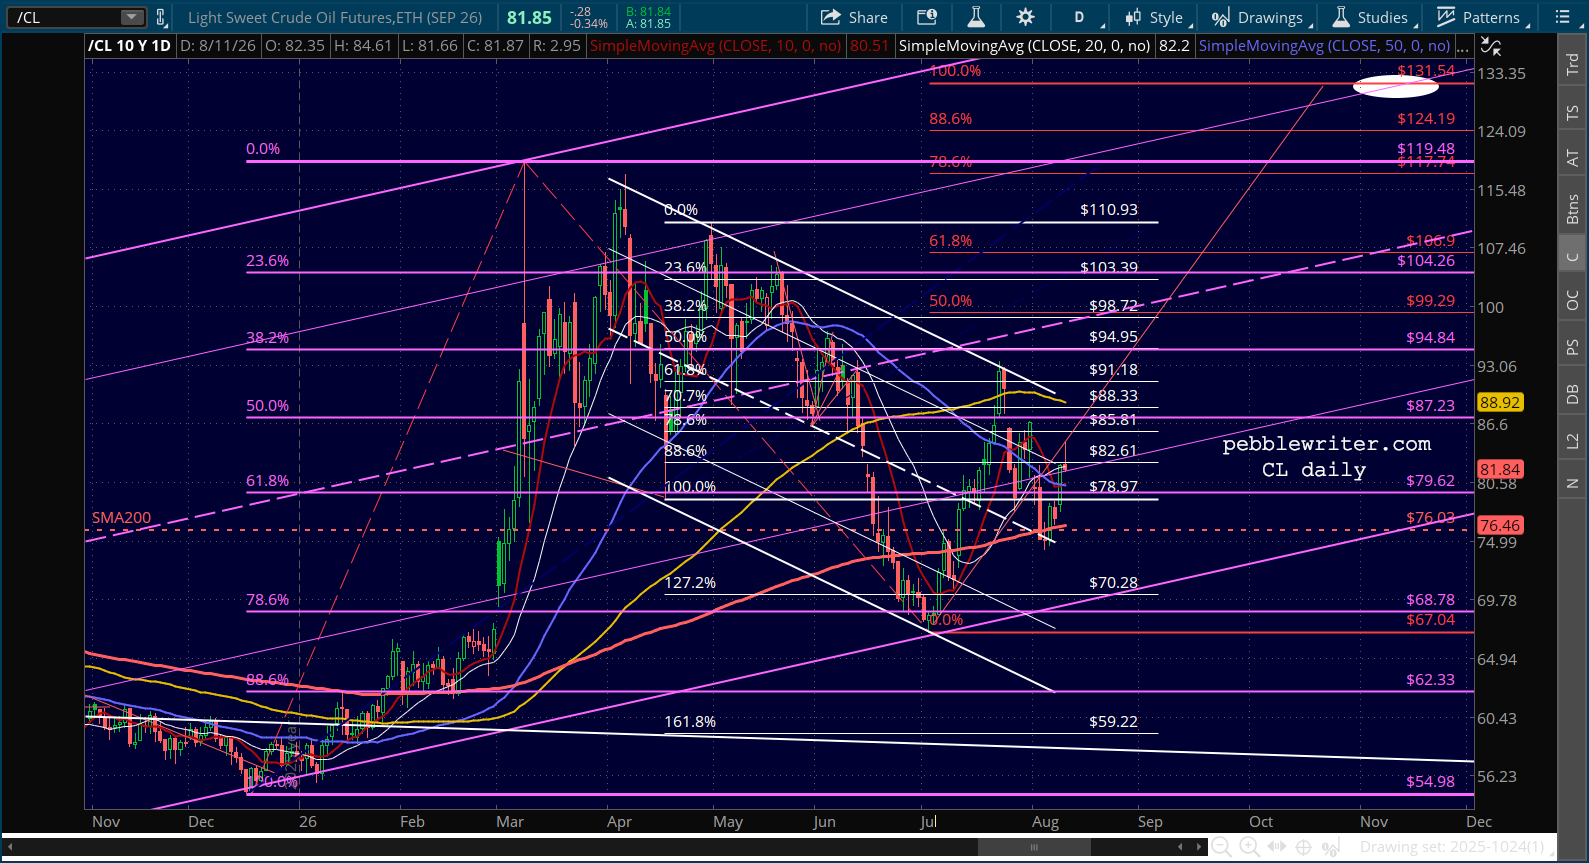1589x863 pixels.
Task: Click the 81.84 red last-price bubble
Action: (x=1500, y=469)
